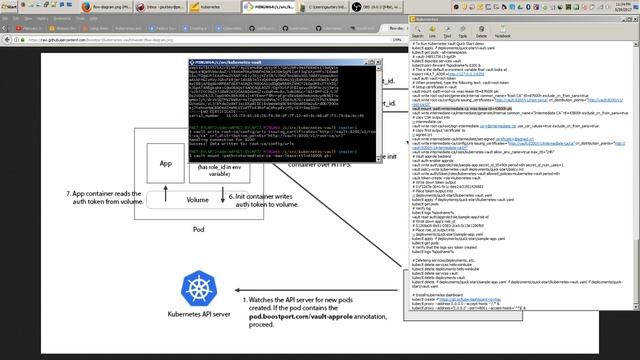This screenshot has width=640, height=360.
Task: Click the black circular OBS tray icon
Action: 456,7
